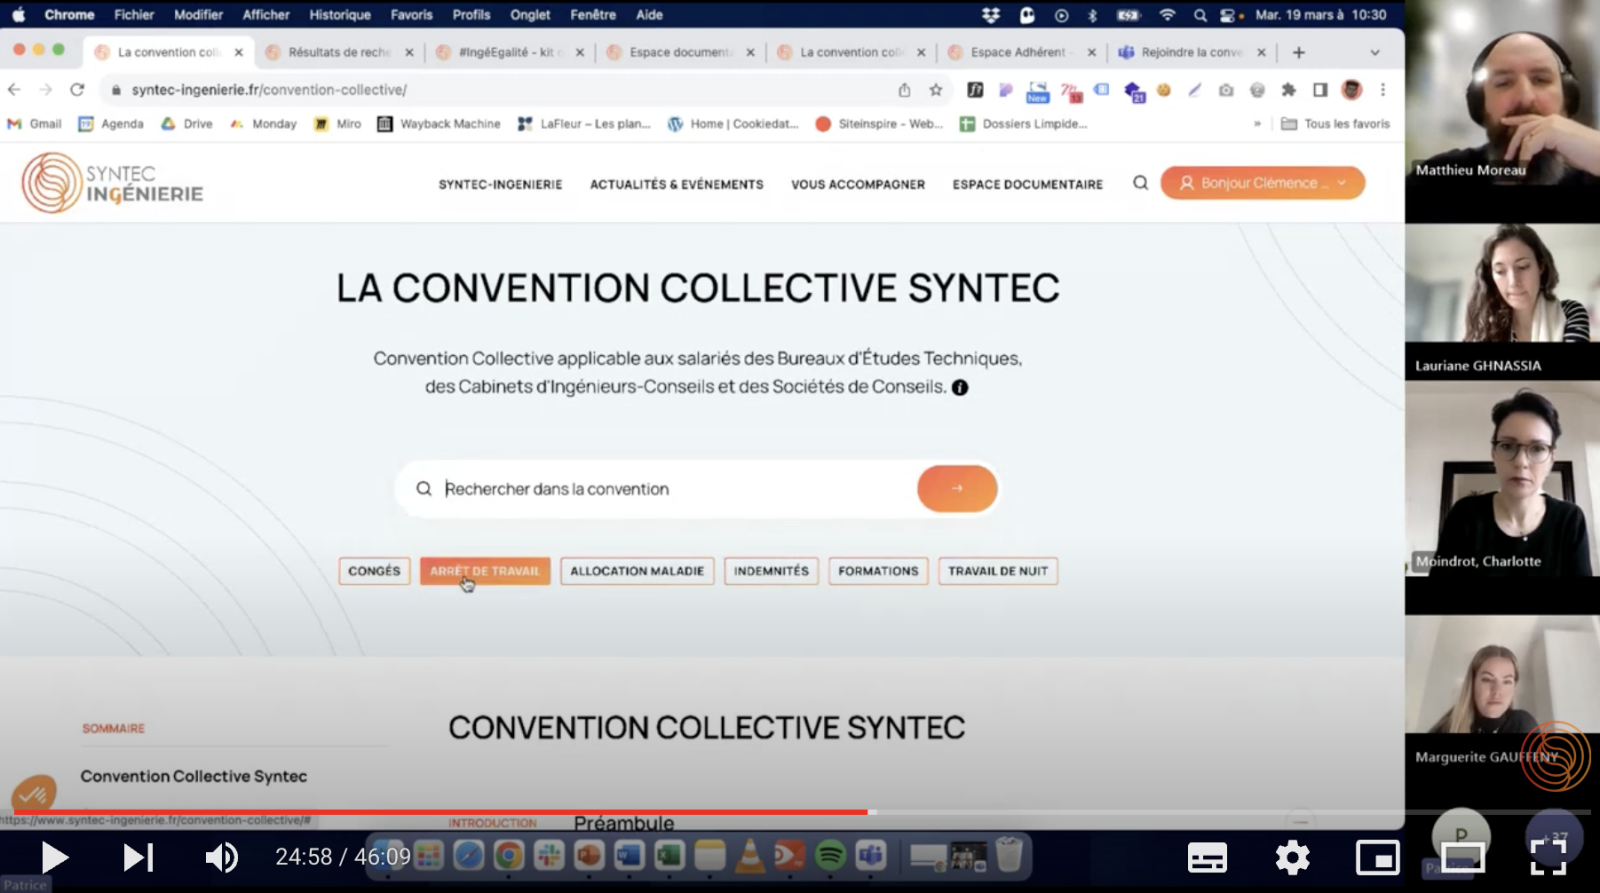This screenshot has width=1600, height=893.
Task: Open Agenda bookmark
Action: coord(111,124)
